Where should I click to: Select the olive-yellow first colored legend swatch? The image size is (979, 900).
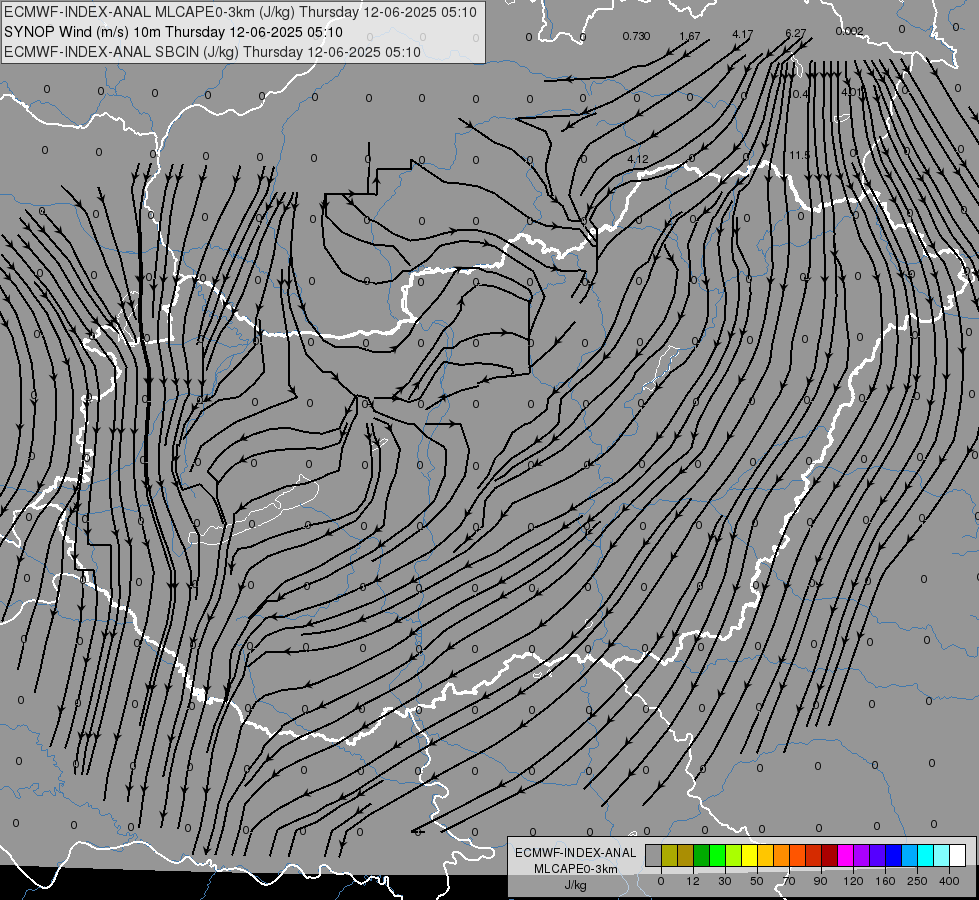pos(669,855)
